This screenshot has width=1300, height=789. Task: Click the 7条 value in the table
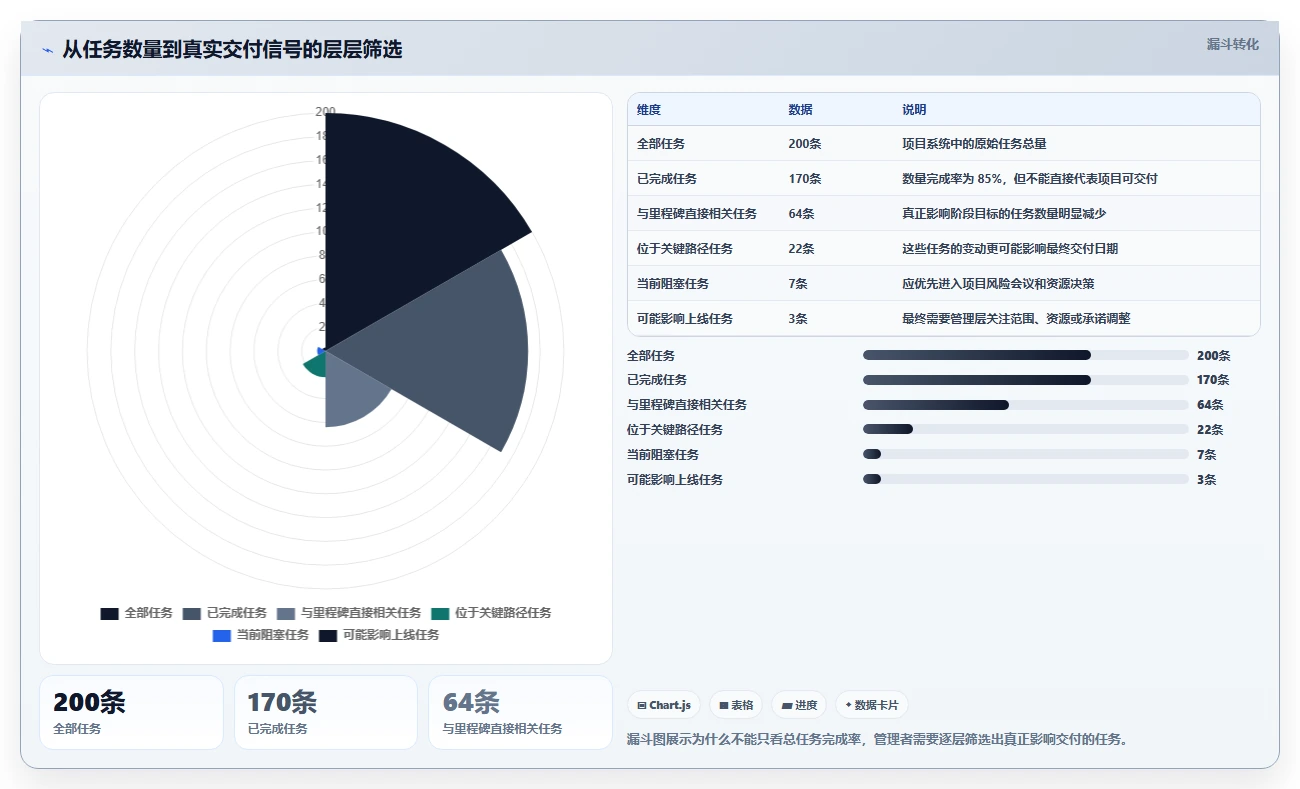click(x=798, y=284)
